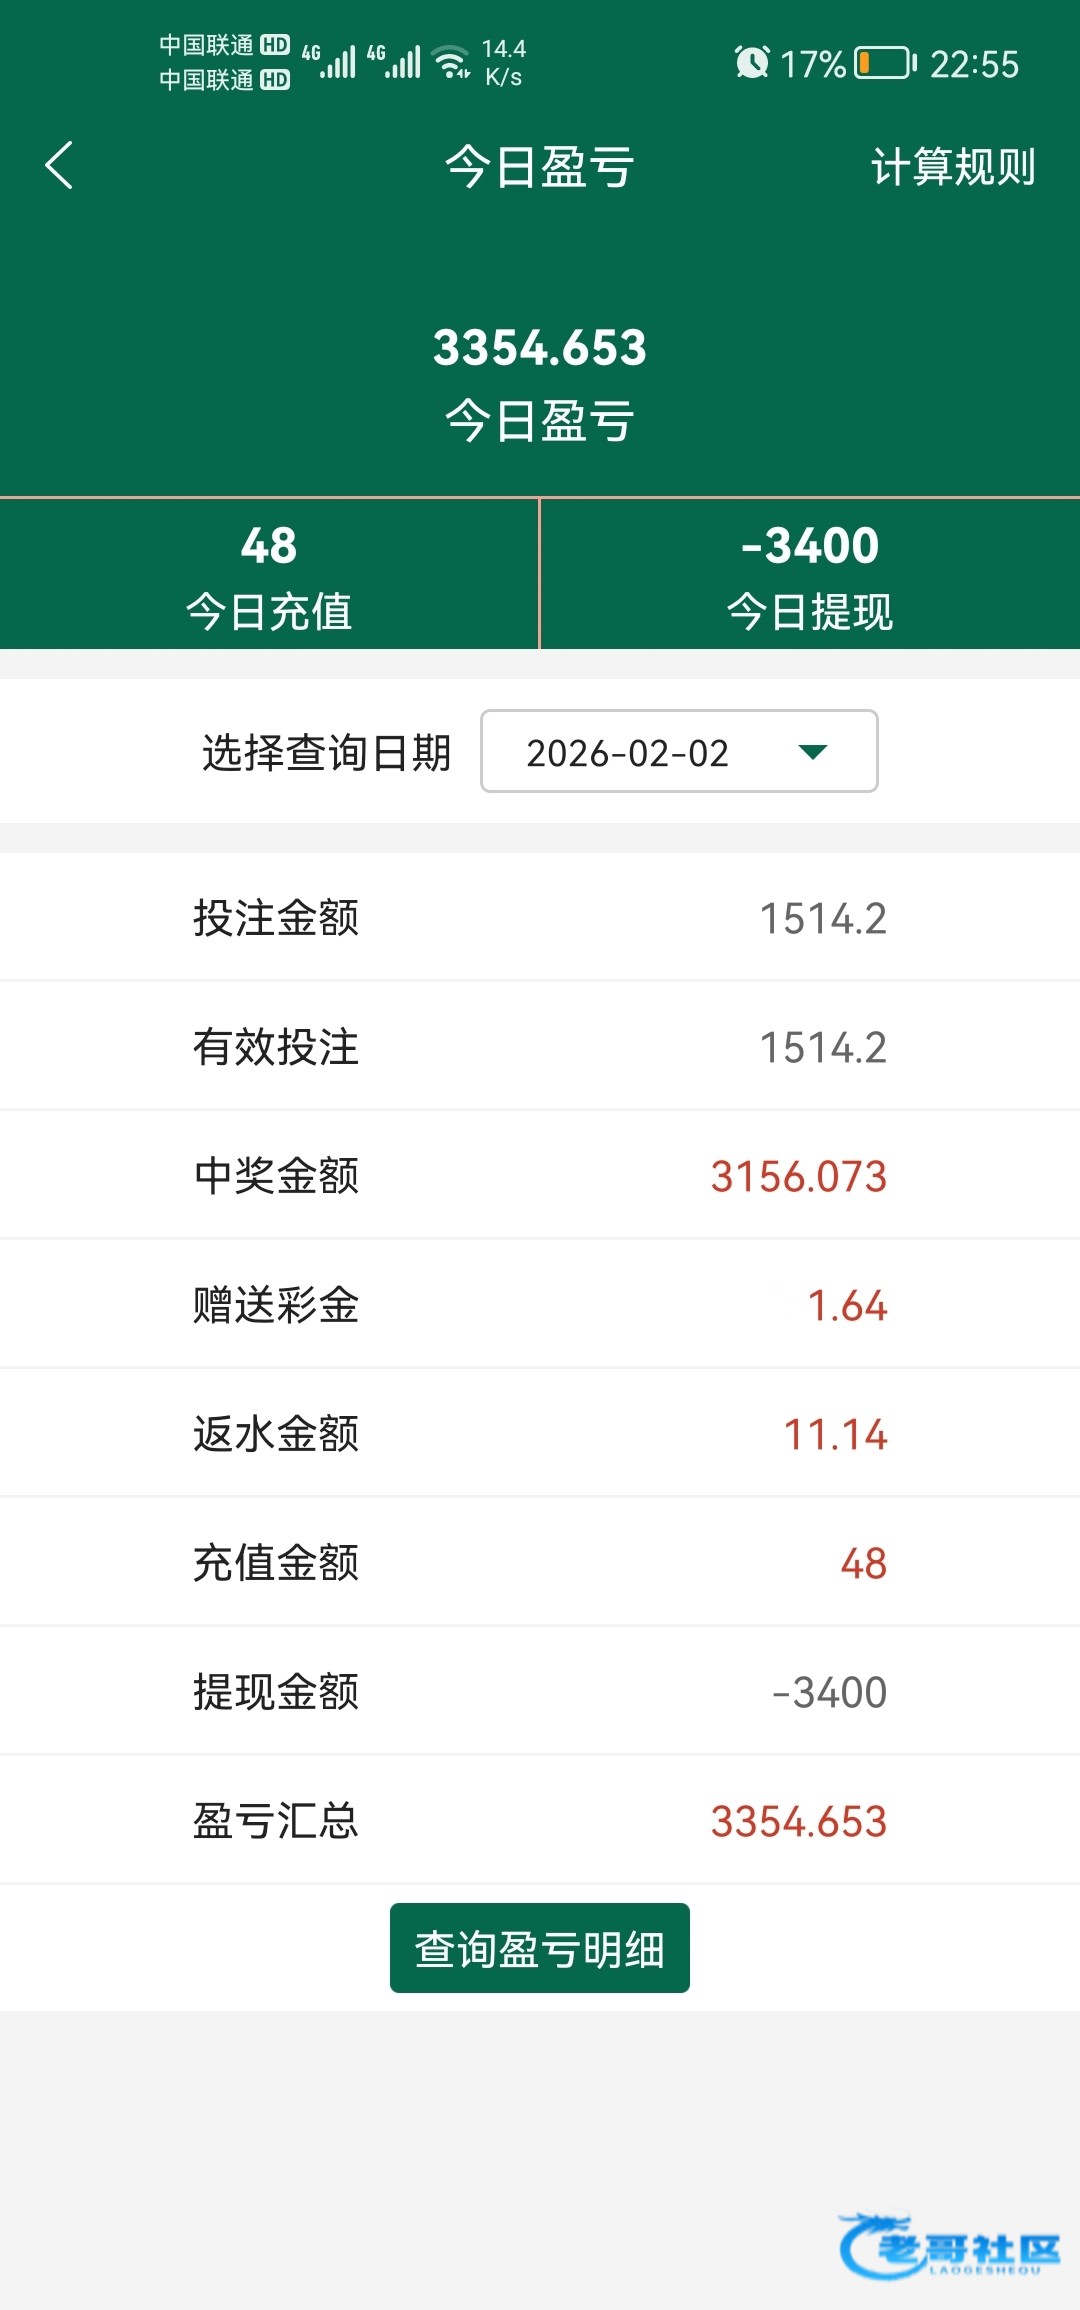
Task: Tap the battery indicator icon
Action: [885, 63]
